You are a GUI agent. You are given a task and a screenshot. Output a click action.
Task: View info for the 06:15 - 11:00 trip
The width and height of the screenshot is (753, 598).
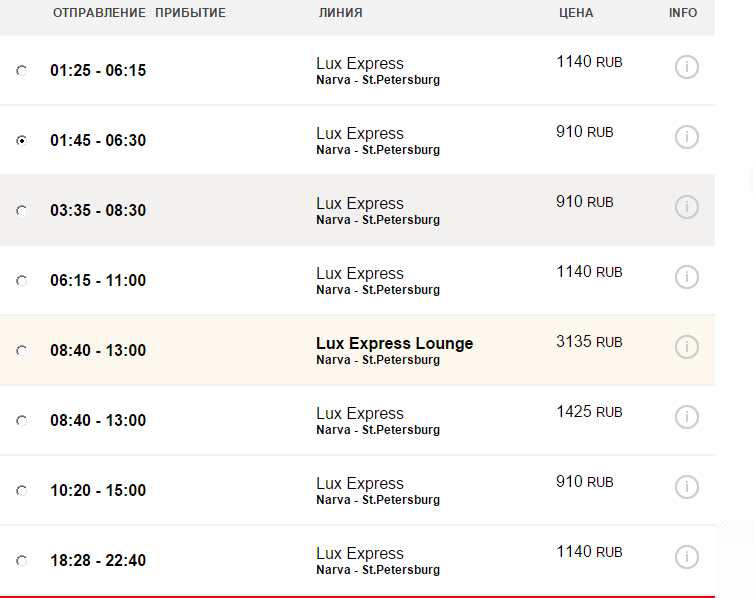pos(687,277)
